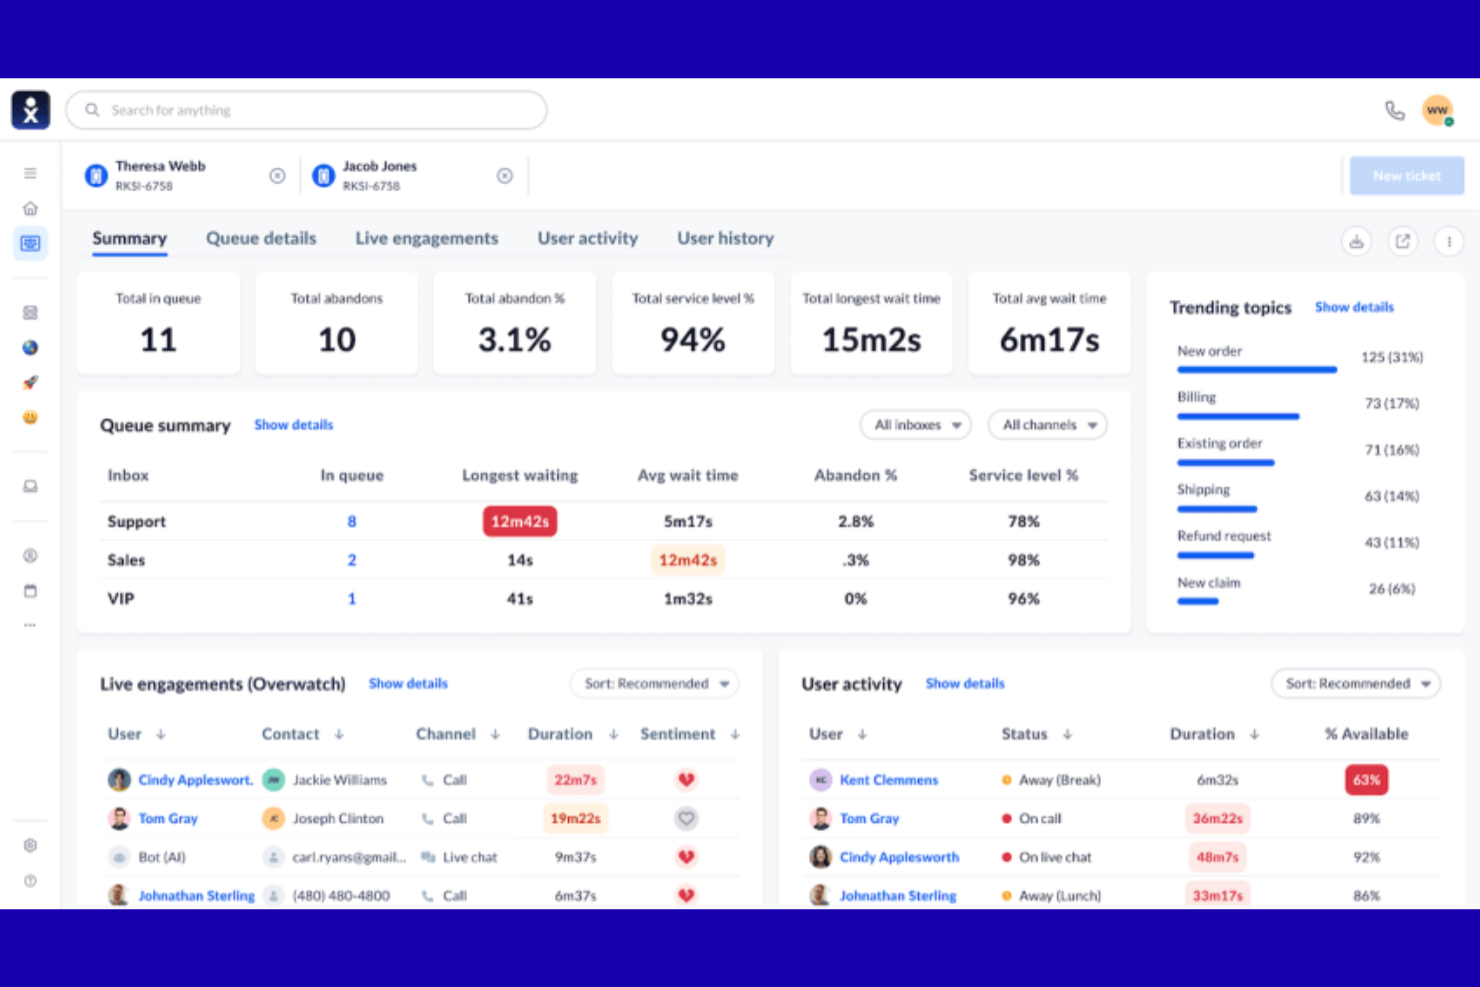This screenshot has height=987, width=1480.
Task: Open the All inboxes dropdown
Action: (914, 424)
